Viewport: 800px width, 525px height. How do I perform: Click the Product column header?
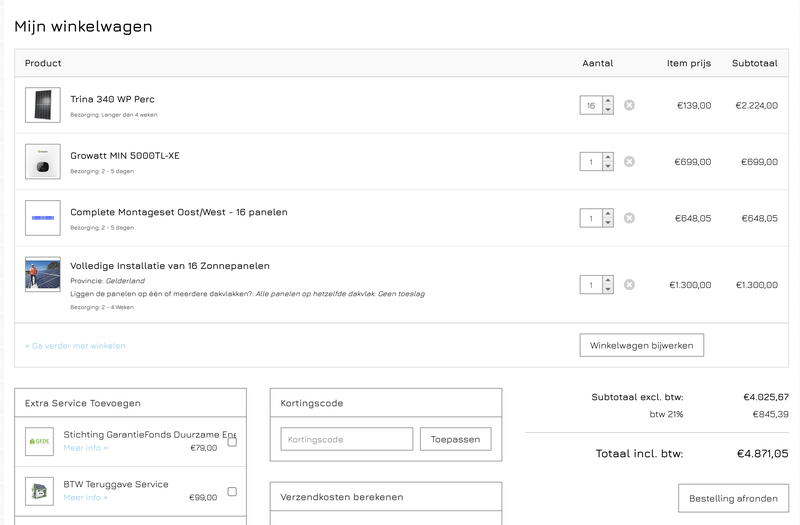pos(43,63)
